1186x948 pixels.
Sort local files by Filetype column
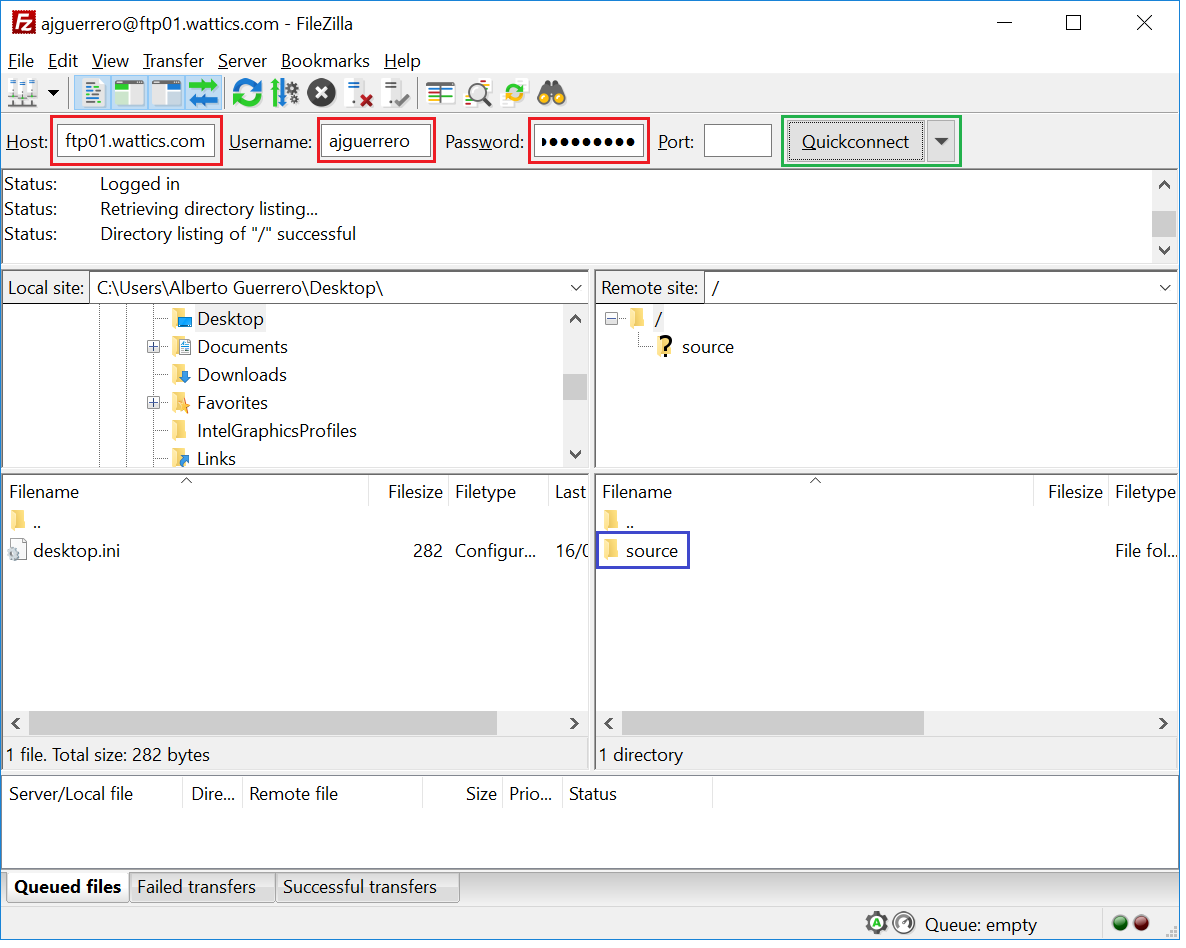[497, 493]
